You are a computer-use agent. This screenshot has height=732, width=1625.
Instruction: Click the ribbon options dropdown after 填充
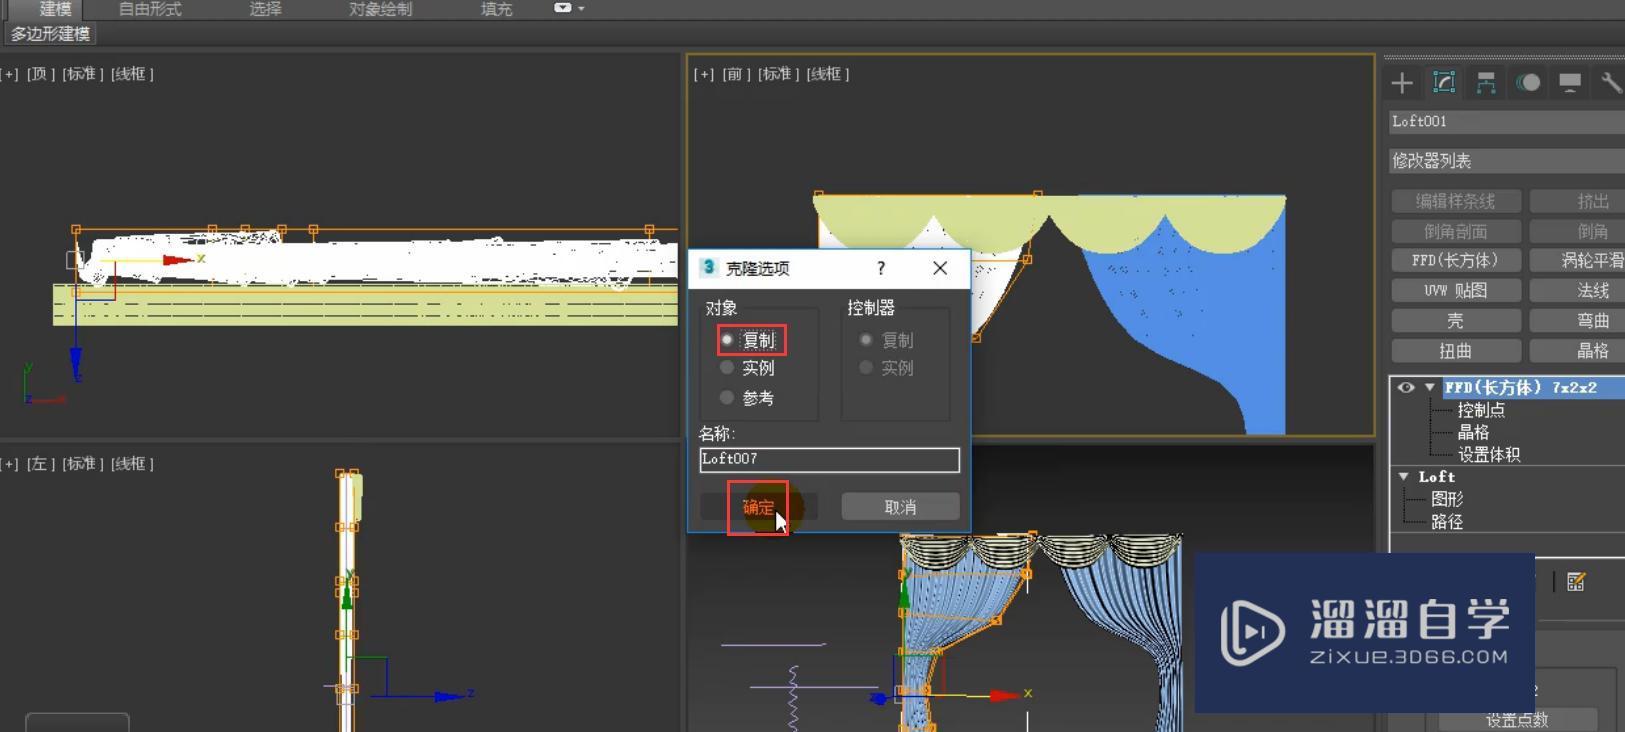[569, 8]
